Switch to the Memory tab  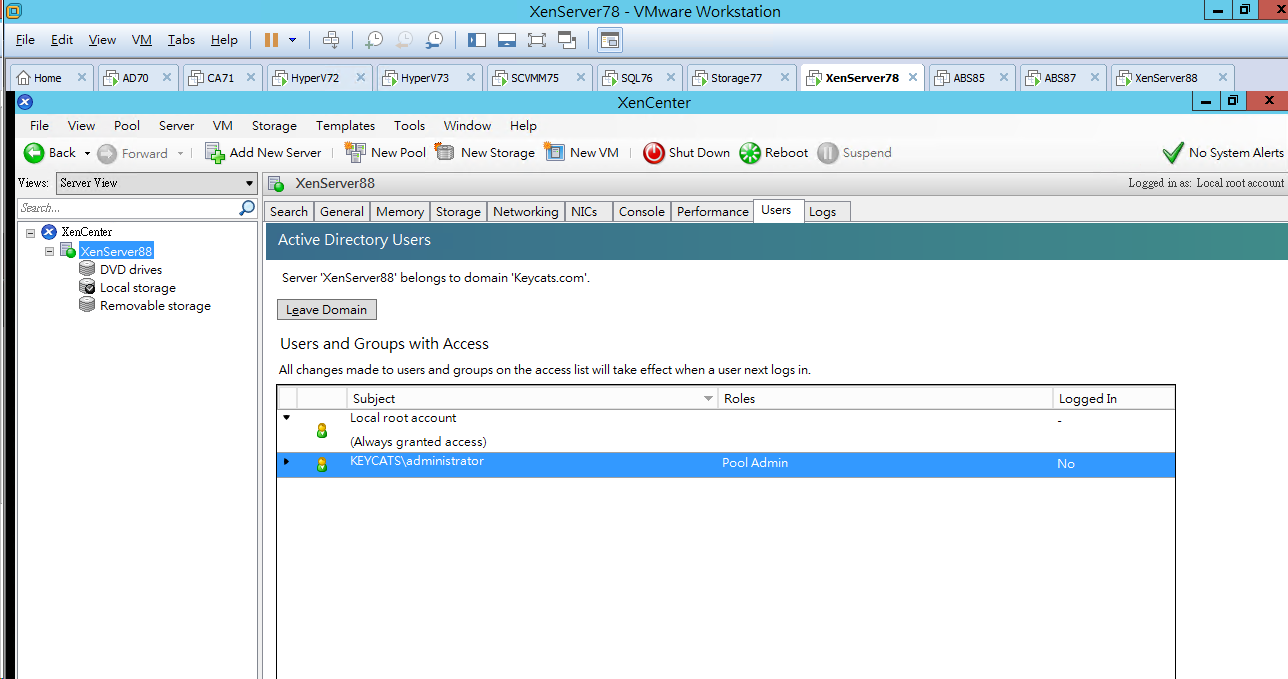click(400, 212)
